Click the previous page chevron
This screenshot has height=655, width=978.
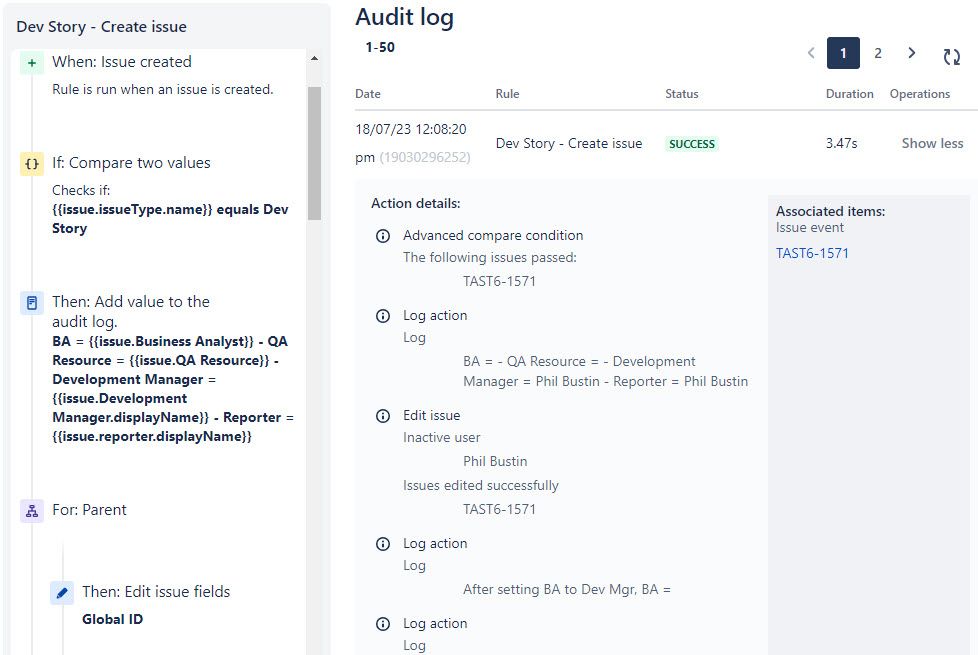811,52
